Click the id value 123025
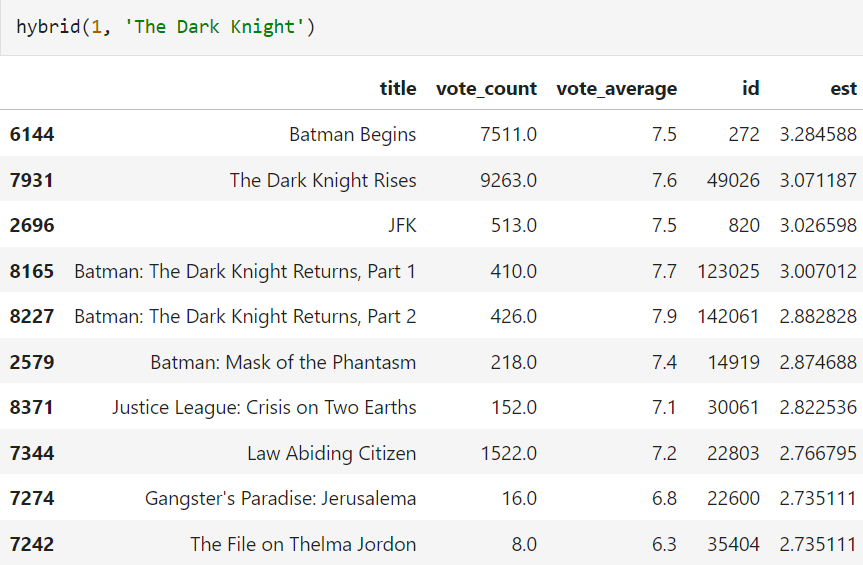The image size is (863, 565). pyautogui.click(x=728, y=271)
